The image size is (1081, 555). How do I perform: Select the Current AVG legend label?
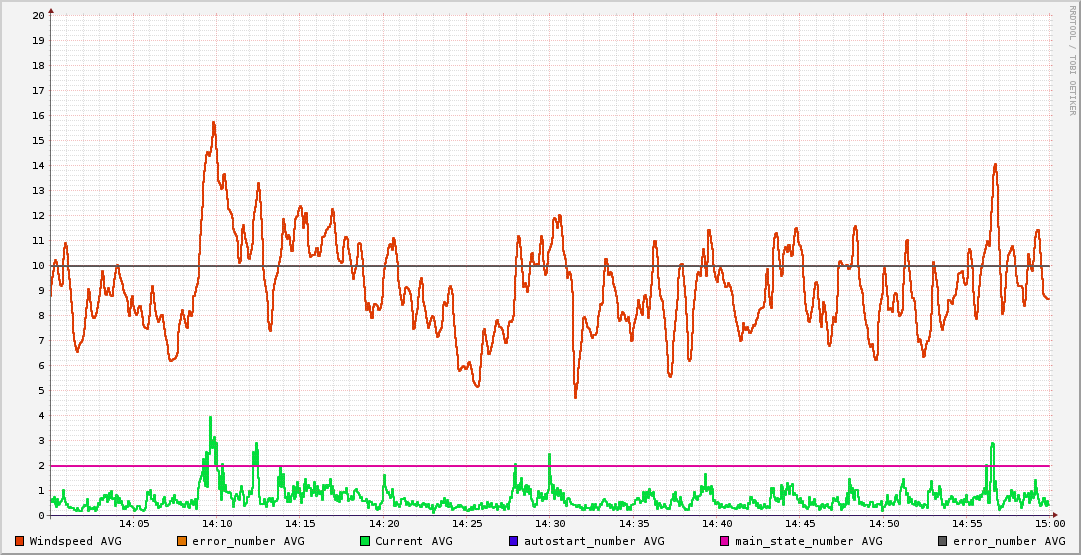(x=413, y=541)
